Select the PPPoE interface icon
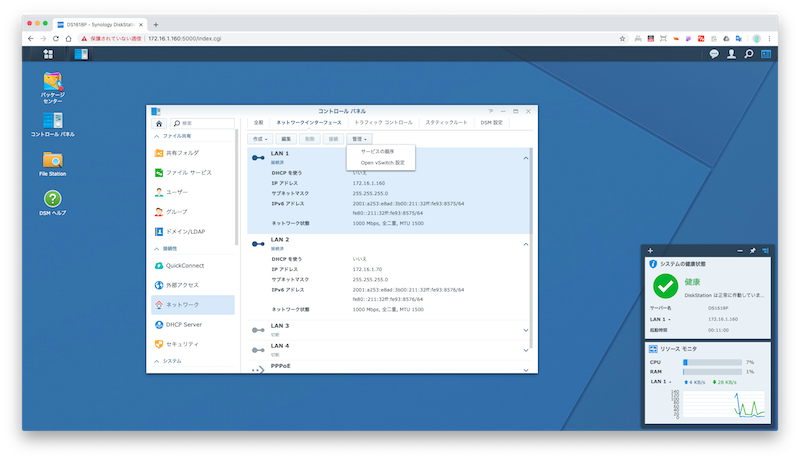 (258, 370)
